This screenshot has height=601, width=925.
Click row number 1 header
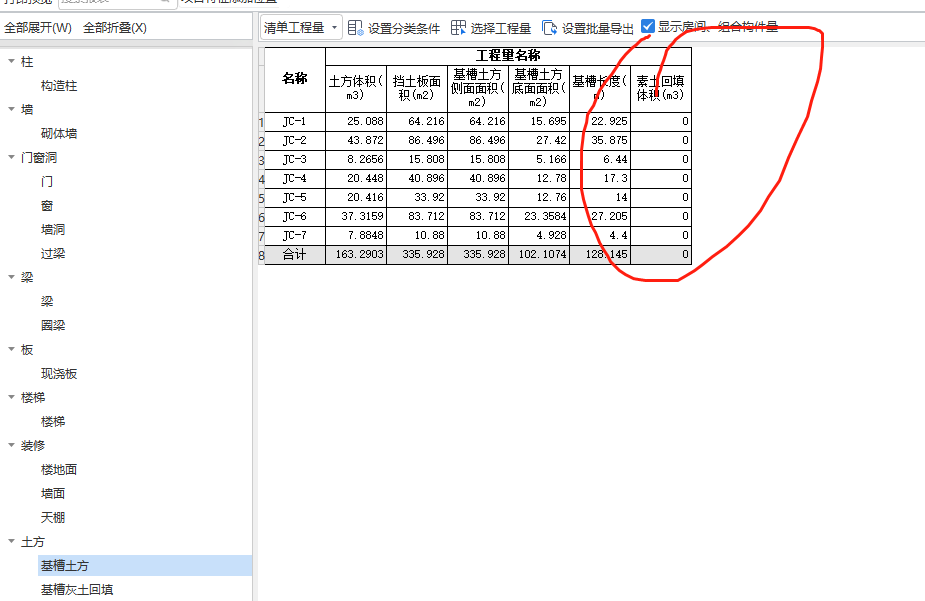[261, 122]
